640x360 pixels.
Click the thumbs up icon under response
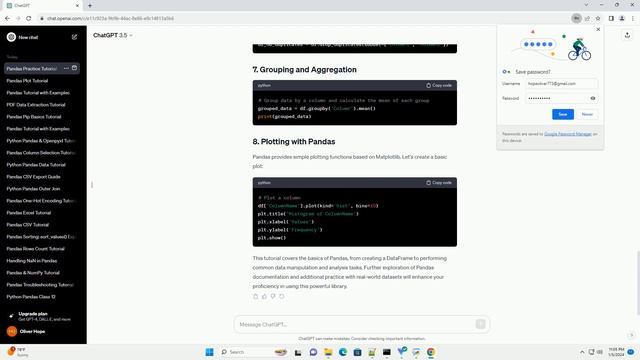pos(264,296)
